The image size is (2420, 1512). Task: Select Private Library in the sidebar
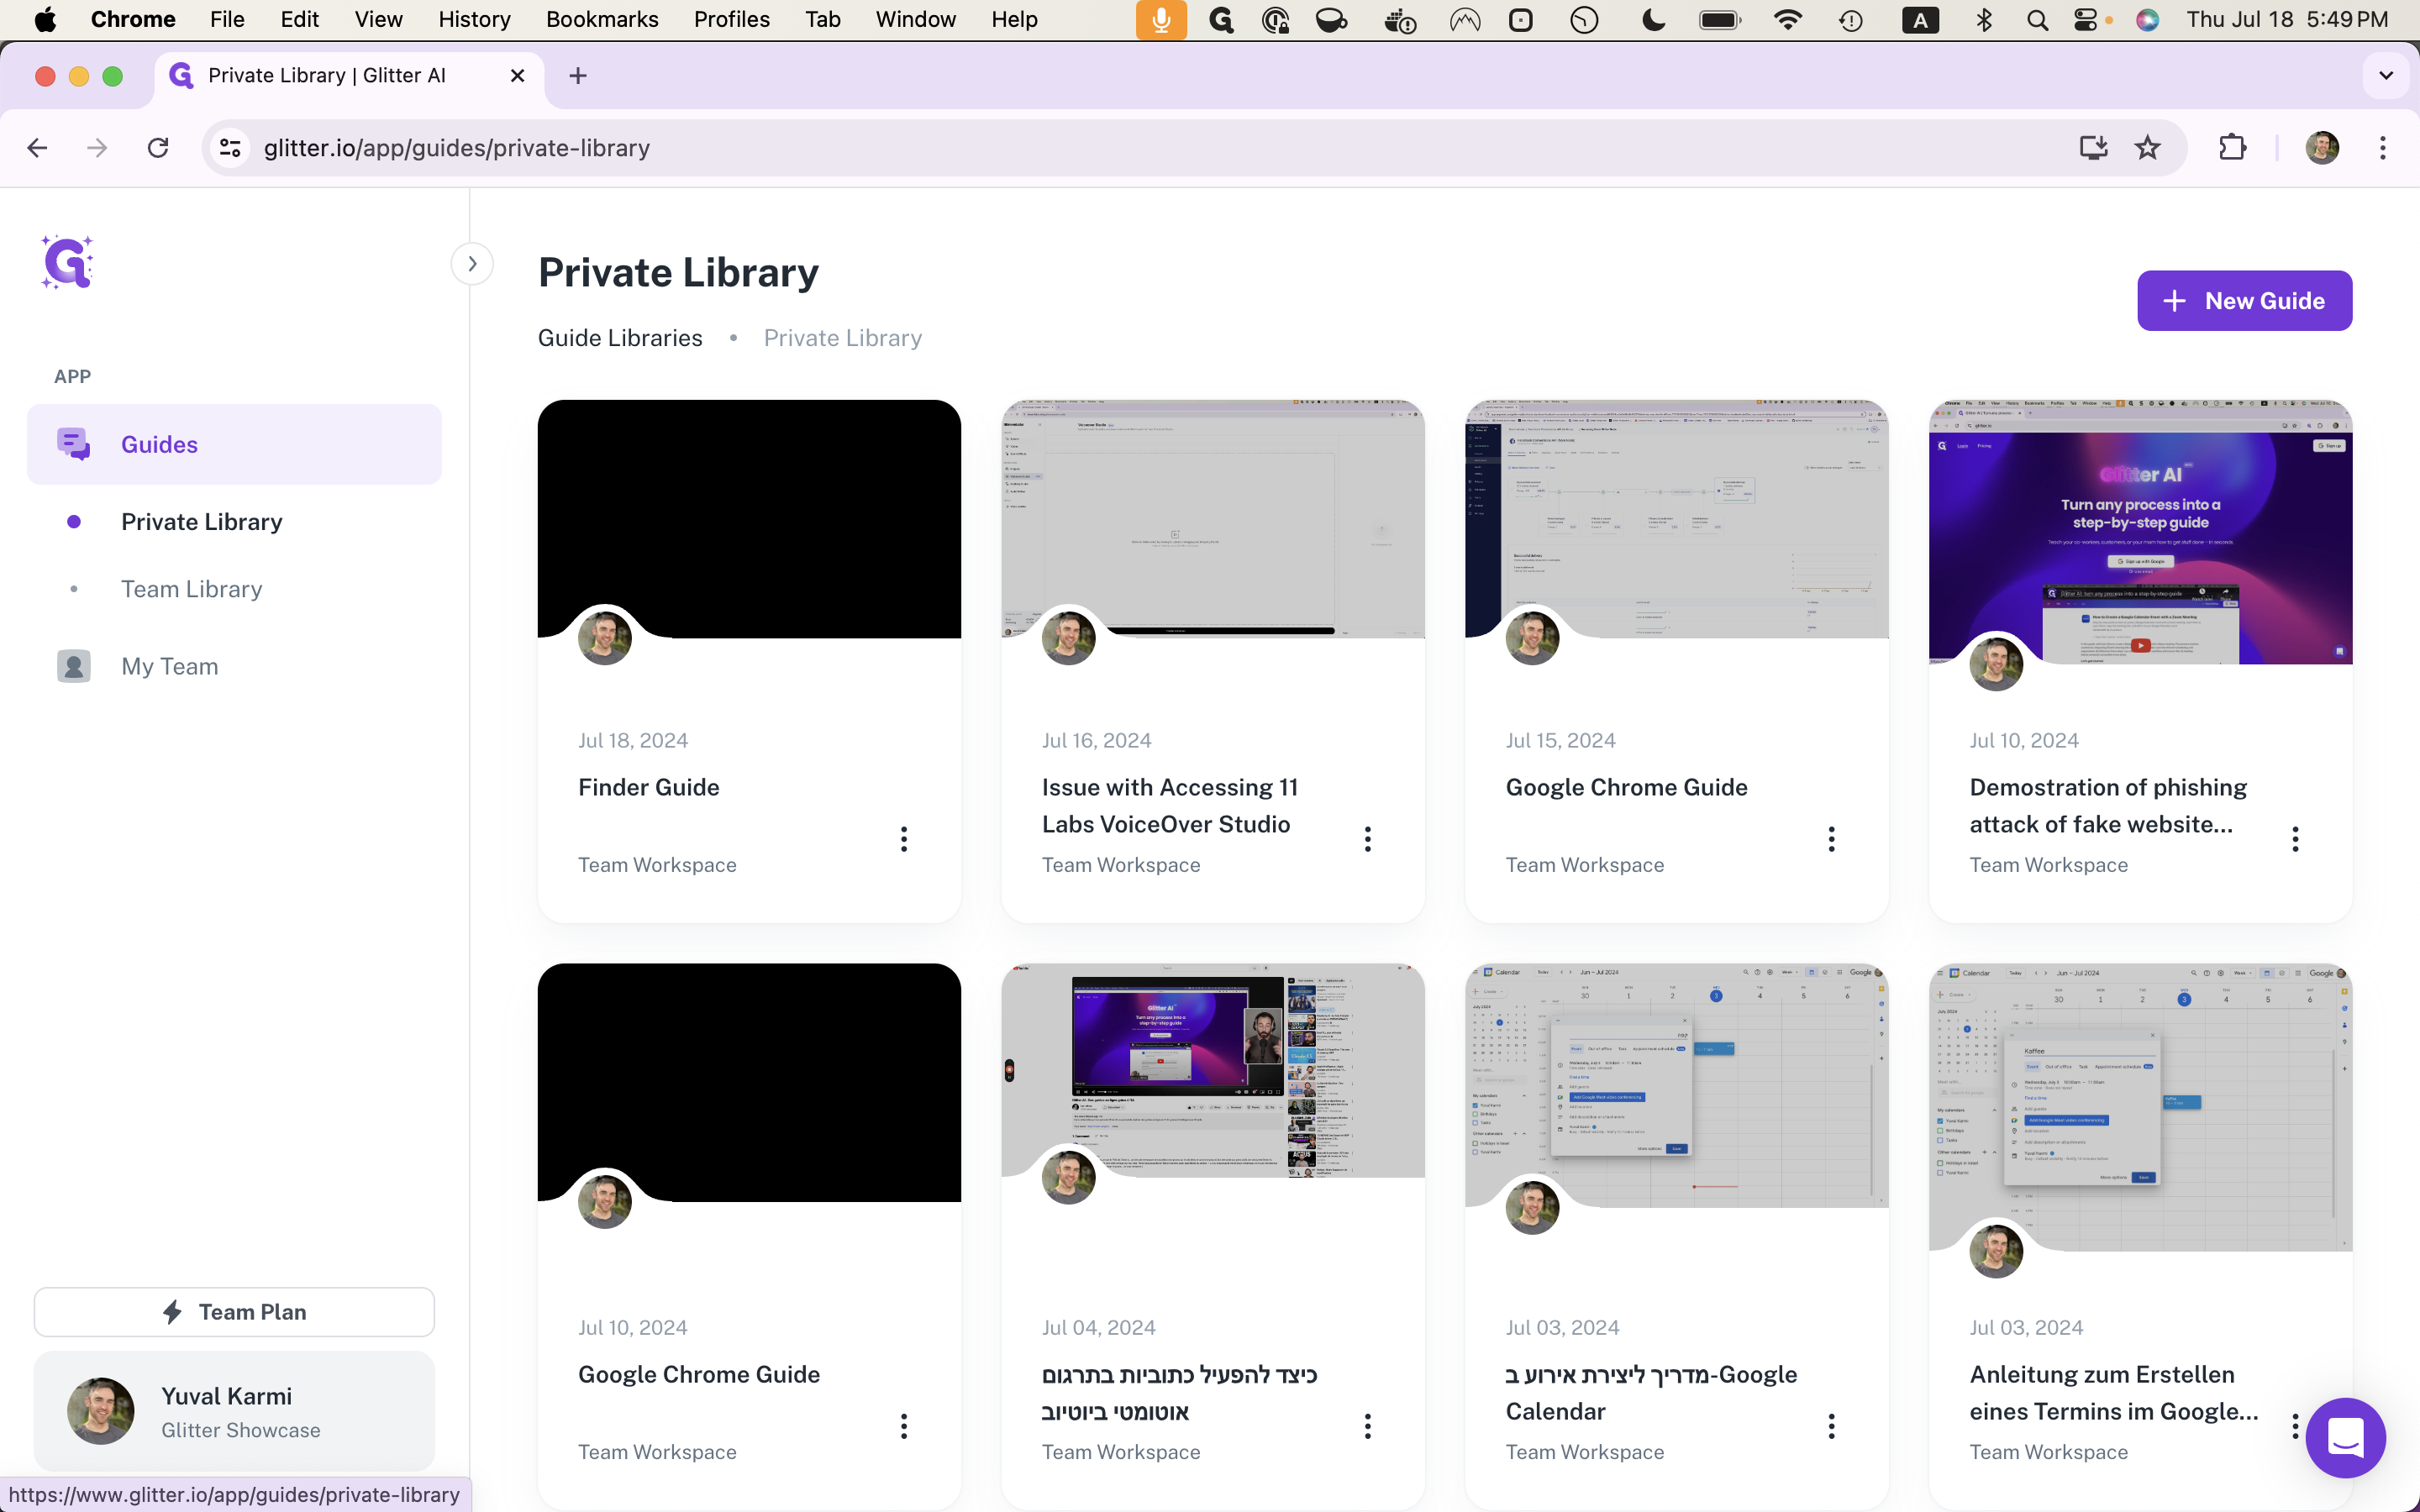201,521
